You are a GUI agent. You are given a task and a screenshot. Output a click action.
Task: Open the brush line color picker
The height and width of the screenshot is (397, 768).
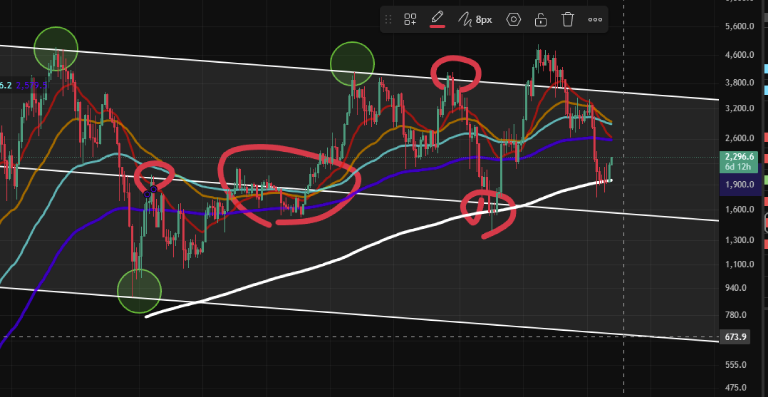pos(437,20)
